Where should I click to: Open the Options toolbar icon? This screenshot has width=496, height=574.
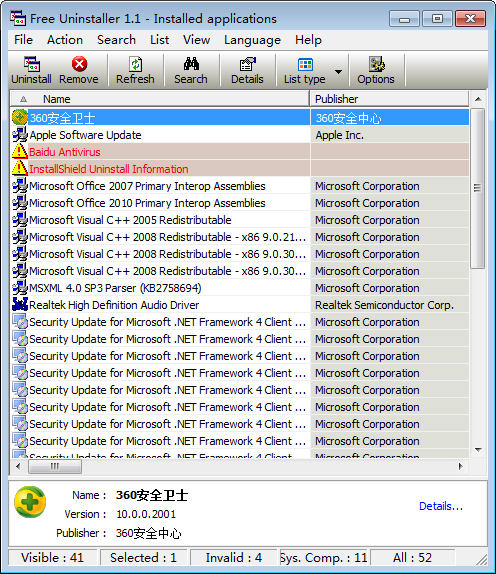tap(376, 64)
